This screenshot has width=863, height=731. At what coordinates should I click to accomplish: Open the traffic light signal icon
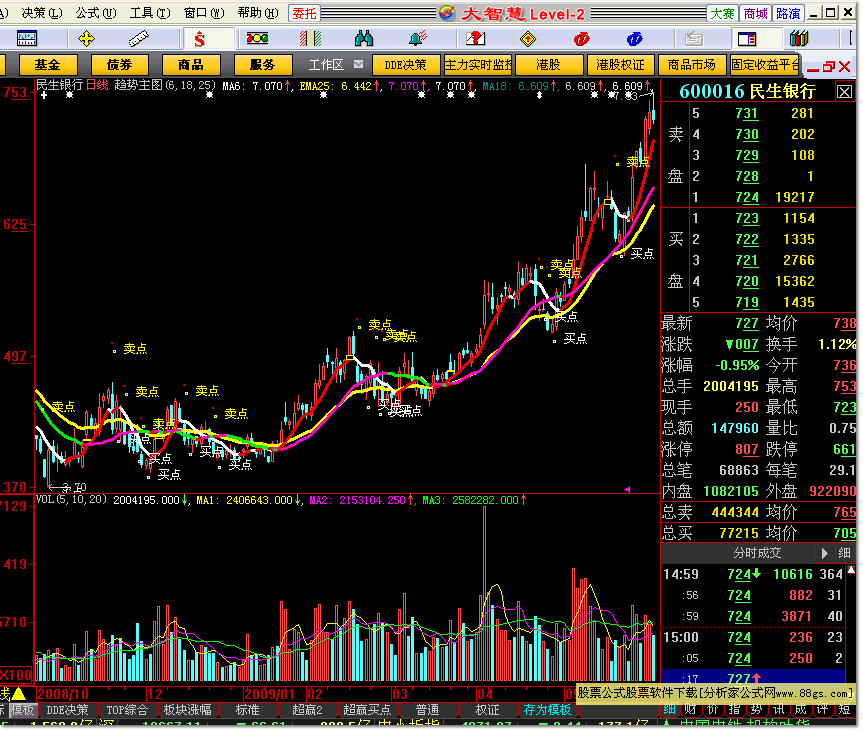257,39
